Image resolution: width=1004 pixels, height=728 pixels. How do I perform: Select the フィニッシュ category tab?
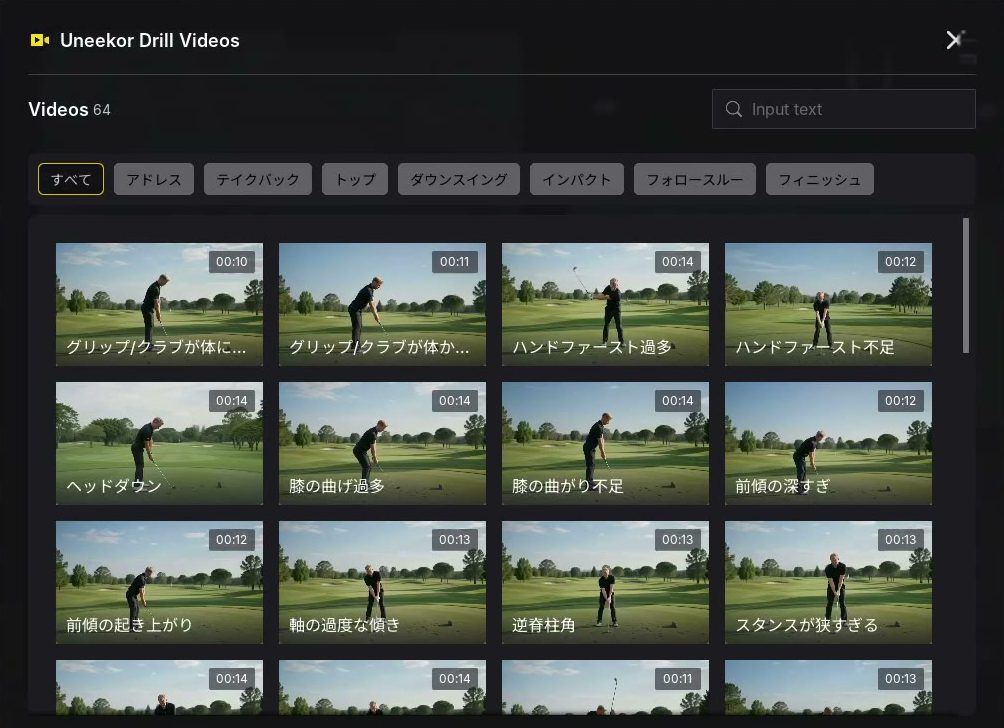[x=820, y=179]
